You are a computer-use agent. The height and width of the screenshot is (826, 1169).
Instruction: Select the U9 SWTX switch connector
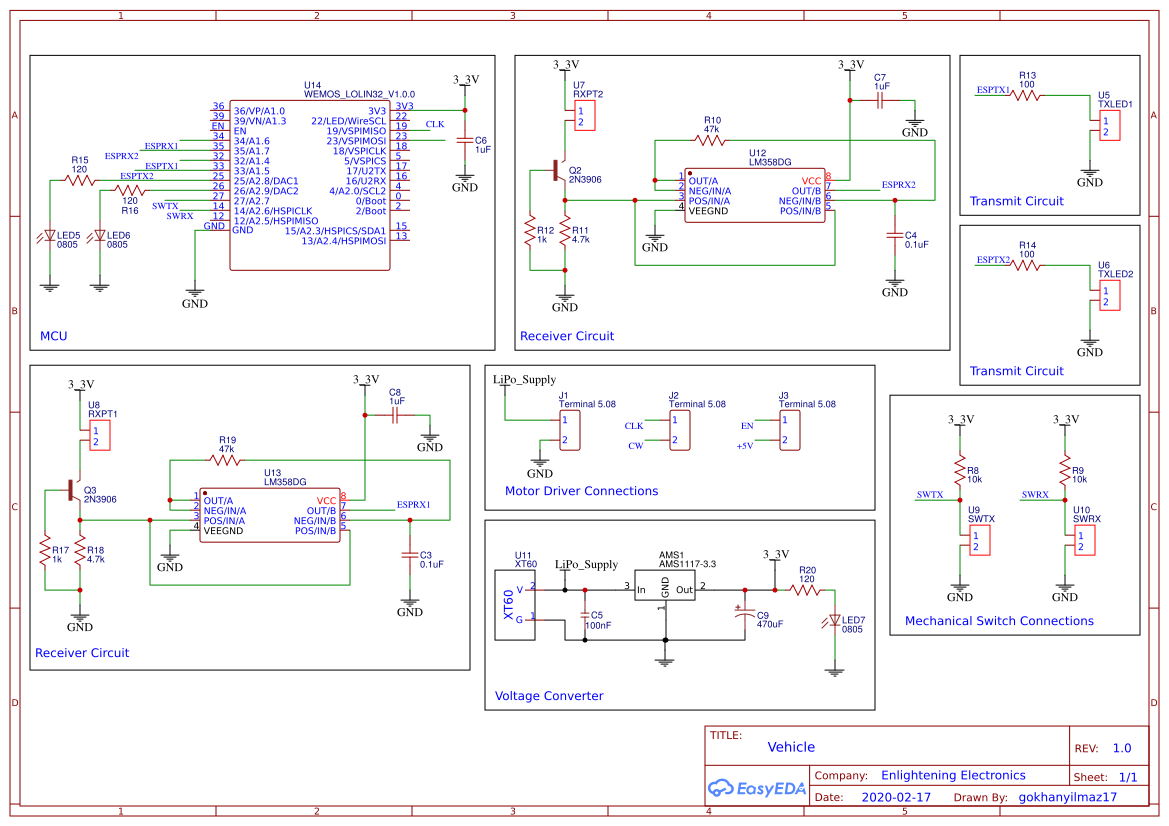(x=980, y=541)
